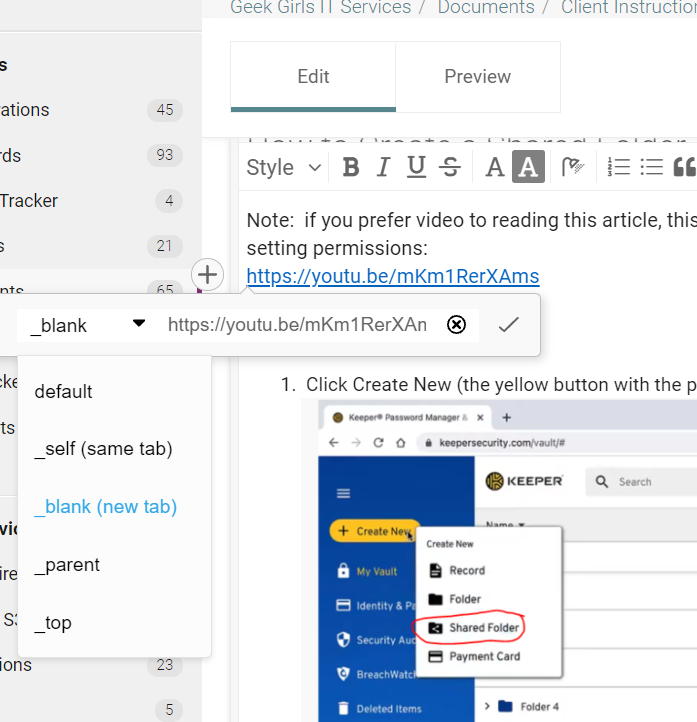Toggle italic text formatting

(383, 168)
